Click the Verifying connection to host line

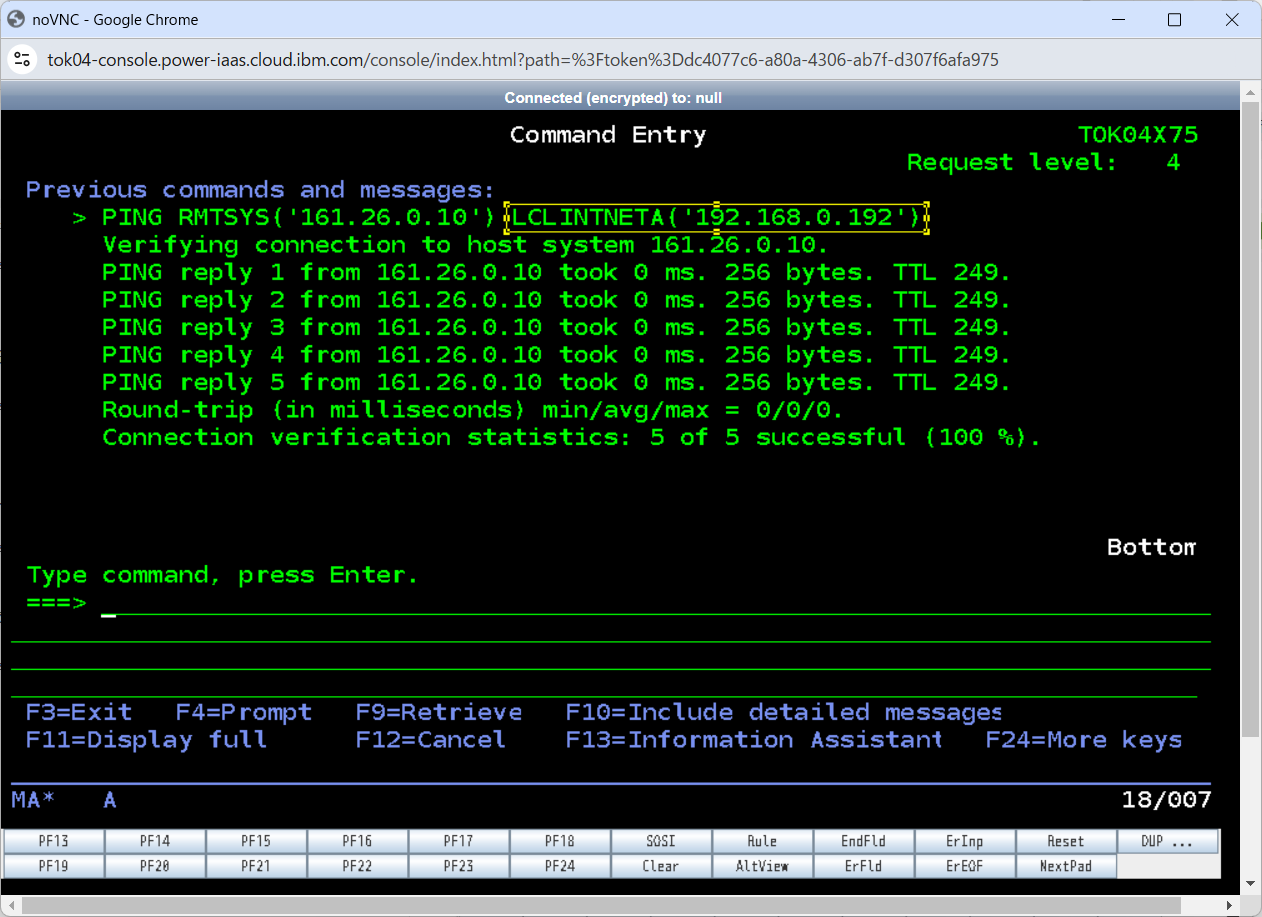[x=466, y=245]
